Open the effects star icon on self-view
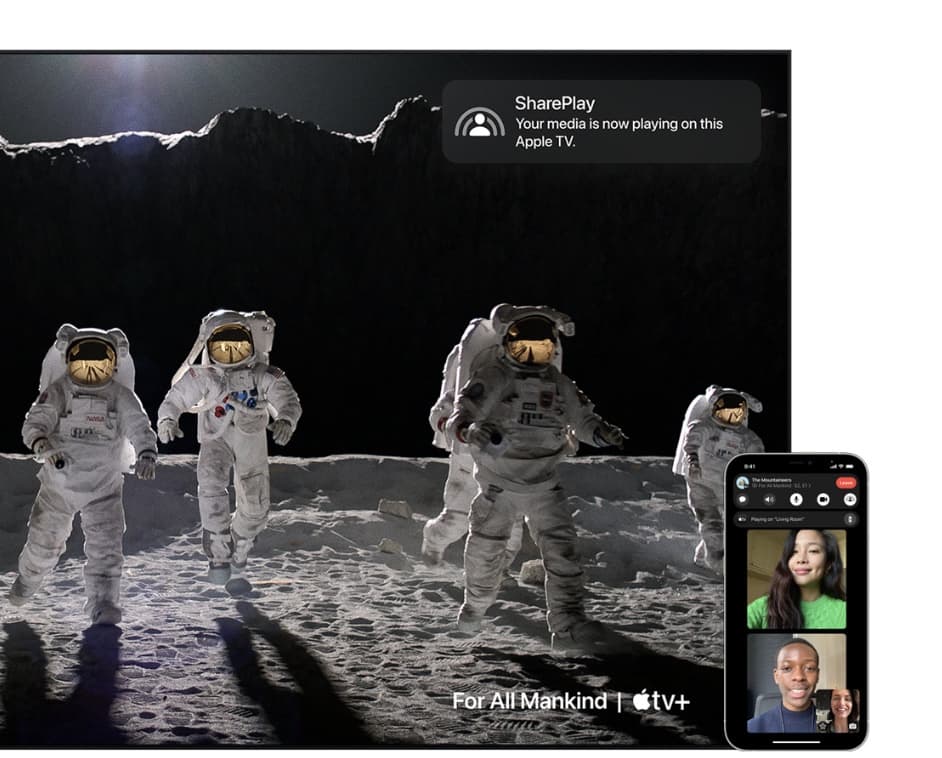 pyautogui.click(x=822, y=726)
